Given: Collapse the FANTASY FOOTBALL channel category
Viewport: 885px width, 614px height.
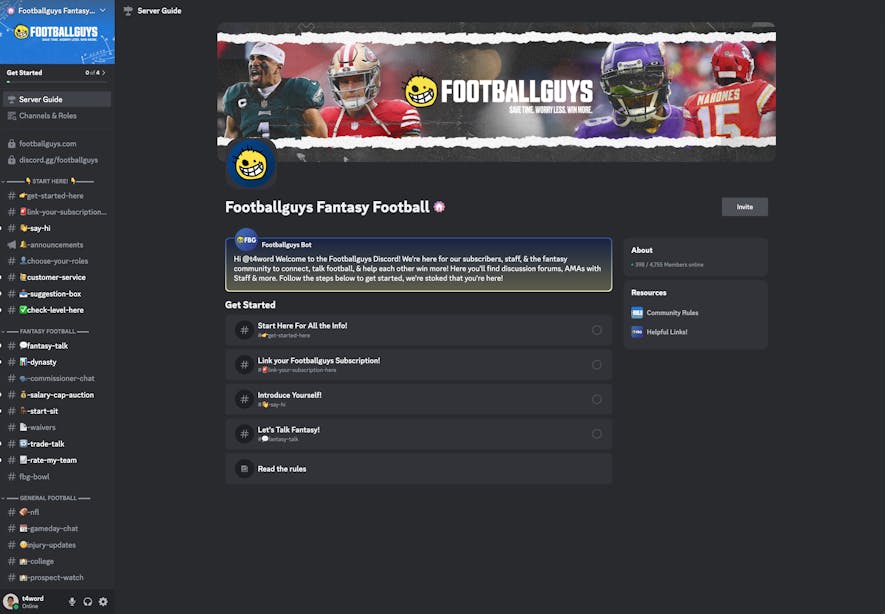Looking at the screenshot, I should (x=47, y=331).
